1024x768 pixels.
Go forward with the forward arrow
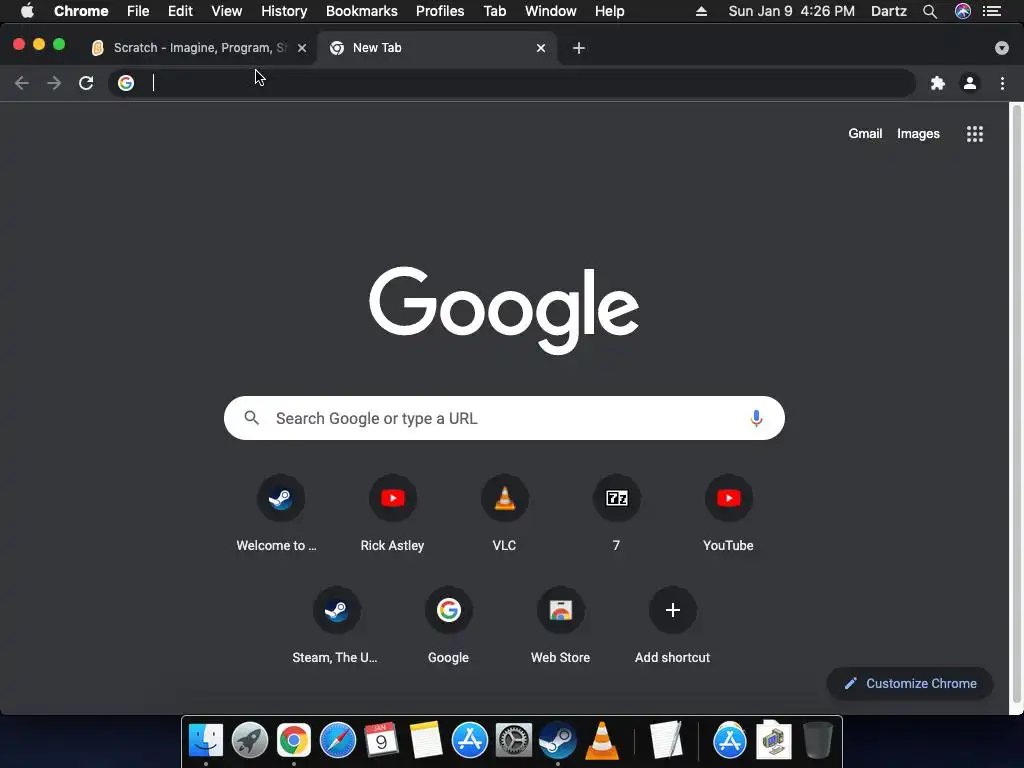click(54, 83)
